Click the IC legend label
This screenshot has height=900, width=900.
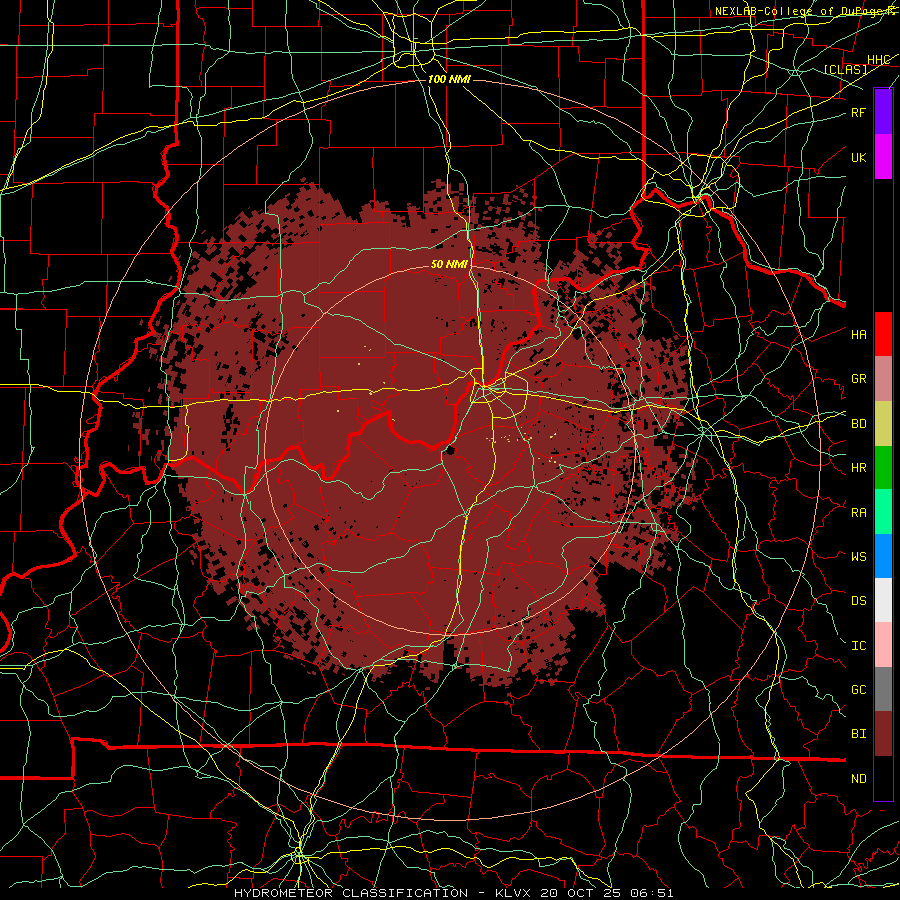point(858,646)
